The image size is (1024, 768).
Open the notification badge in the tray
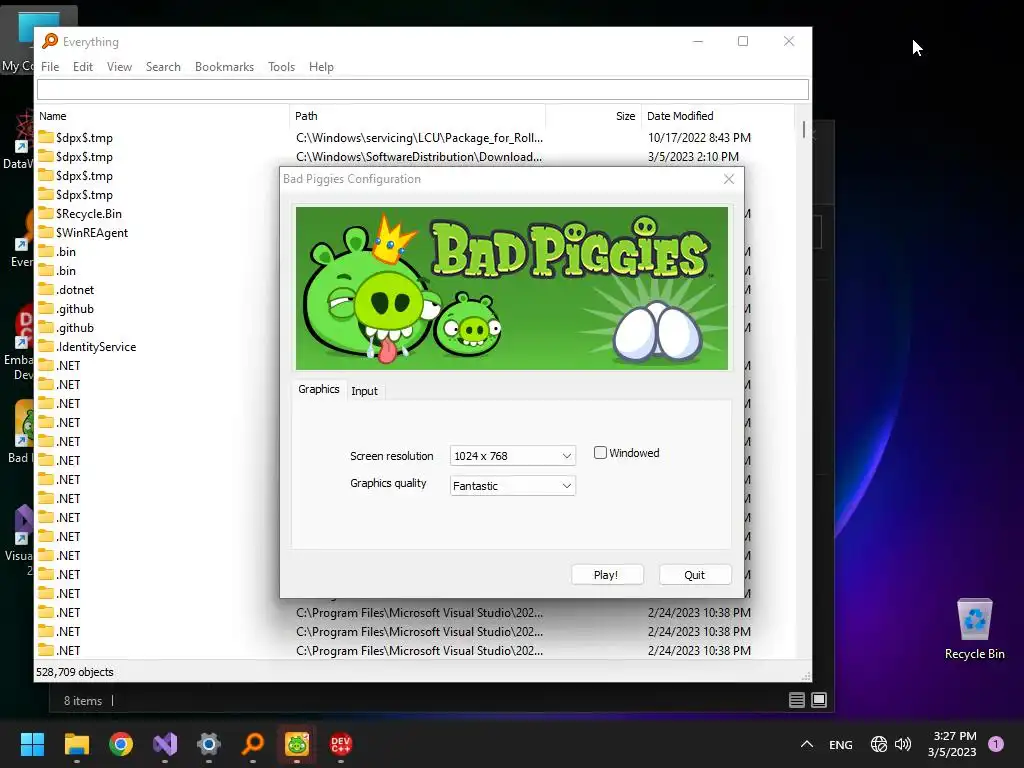(996, 744)
